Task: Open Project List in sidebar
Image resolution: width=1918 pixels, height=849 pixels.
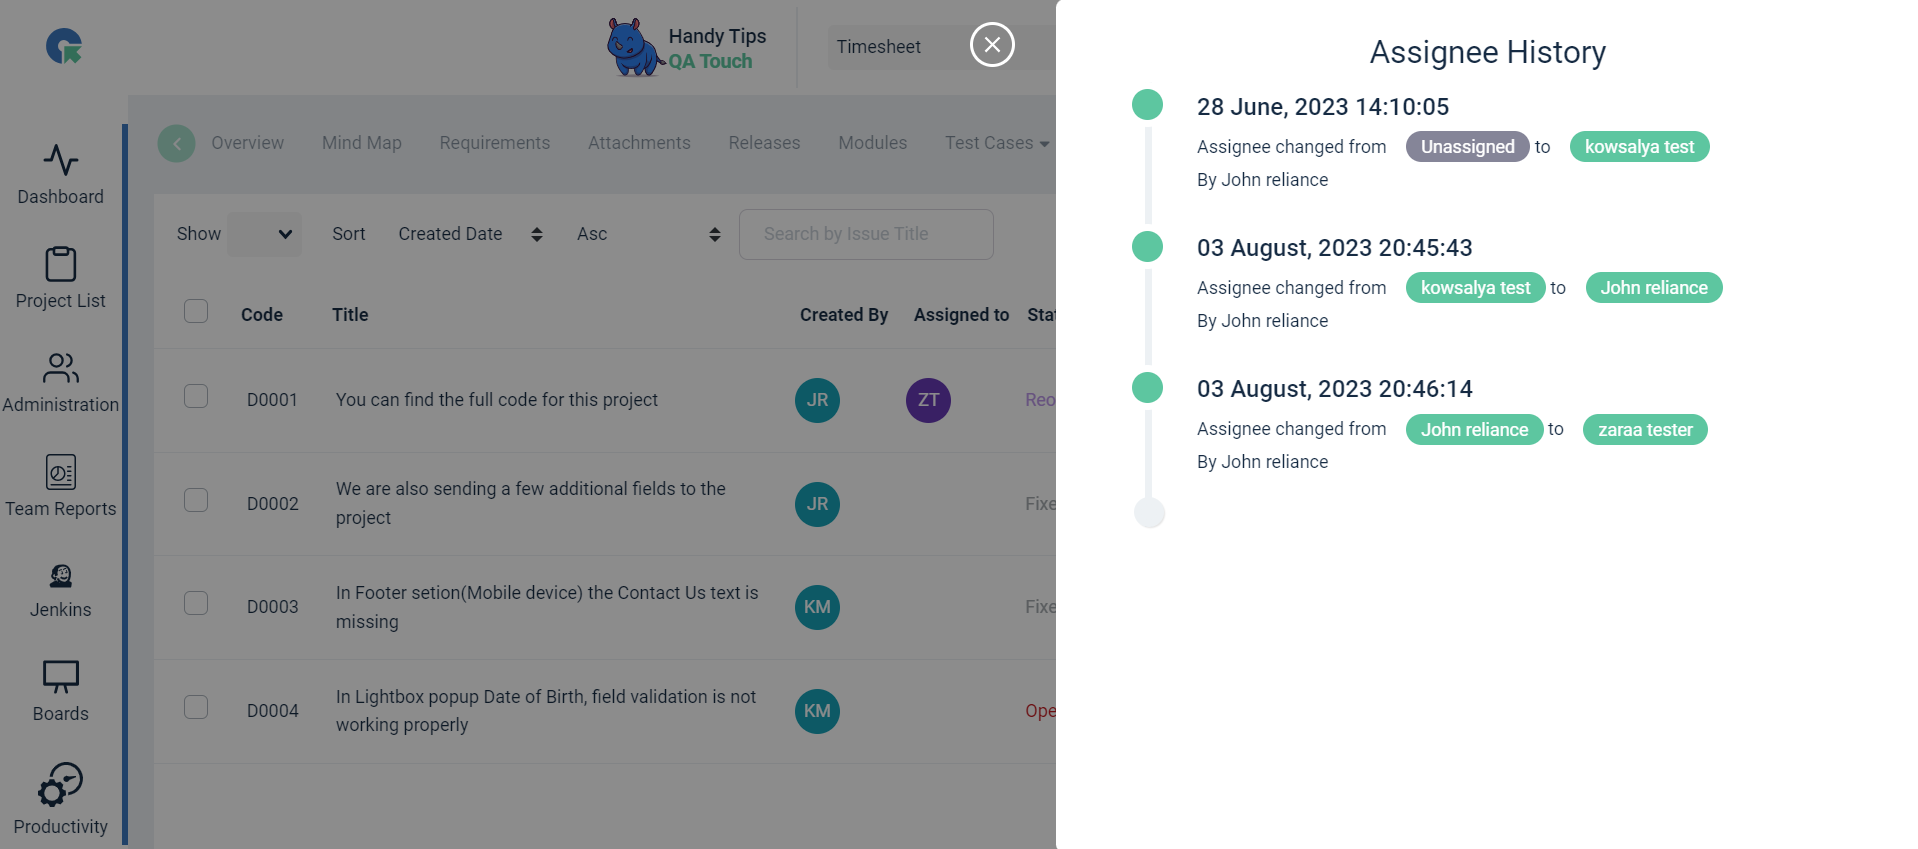Action: [x=60, y=265]
